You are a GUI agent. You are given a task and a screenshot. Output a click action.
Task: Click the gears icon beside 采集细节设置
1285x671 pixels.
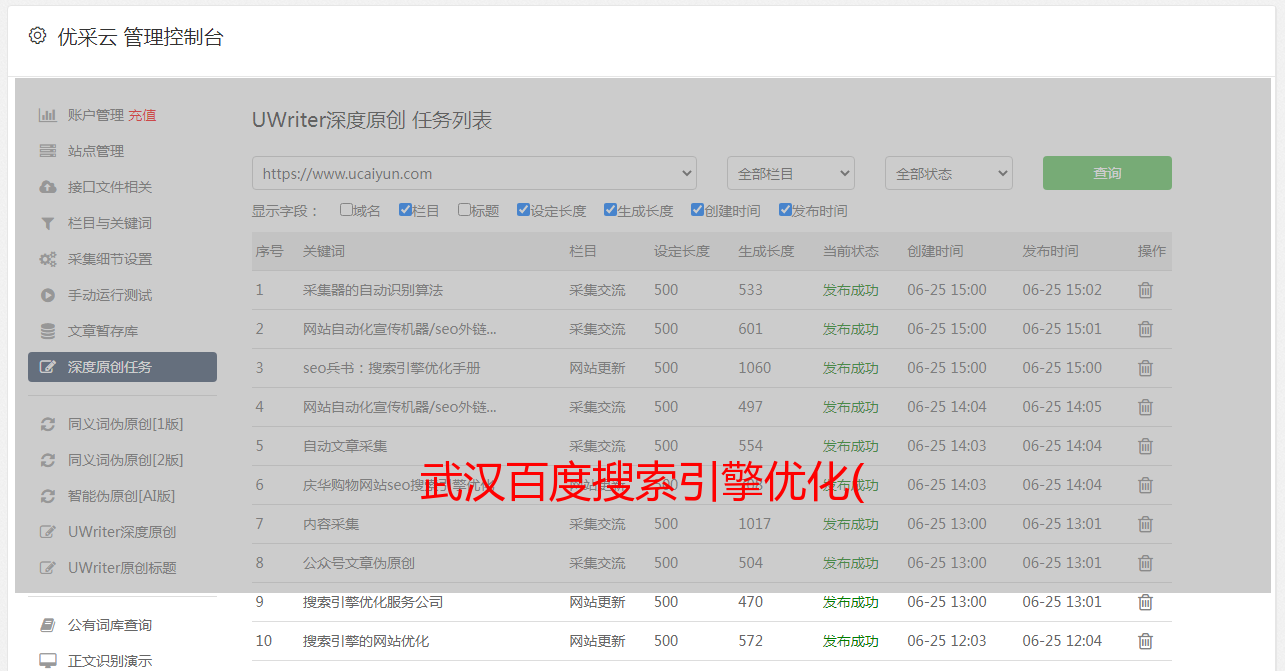[47, 259]
